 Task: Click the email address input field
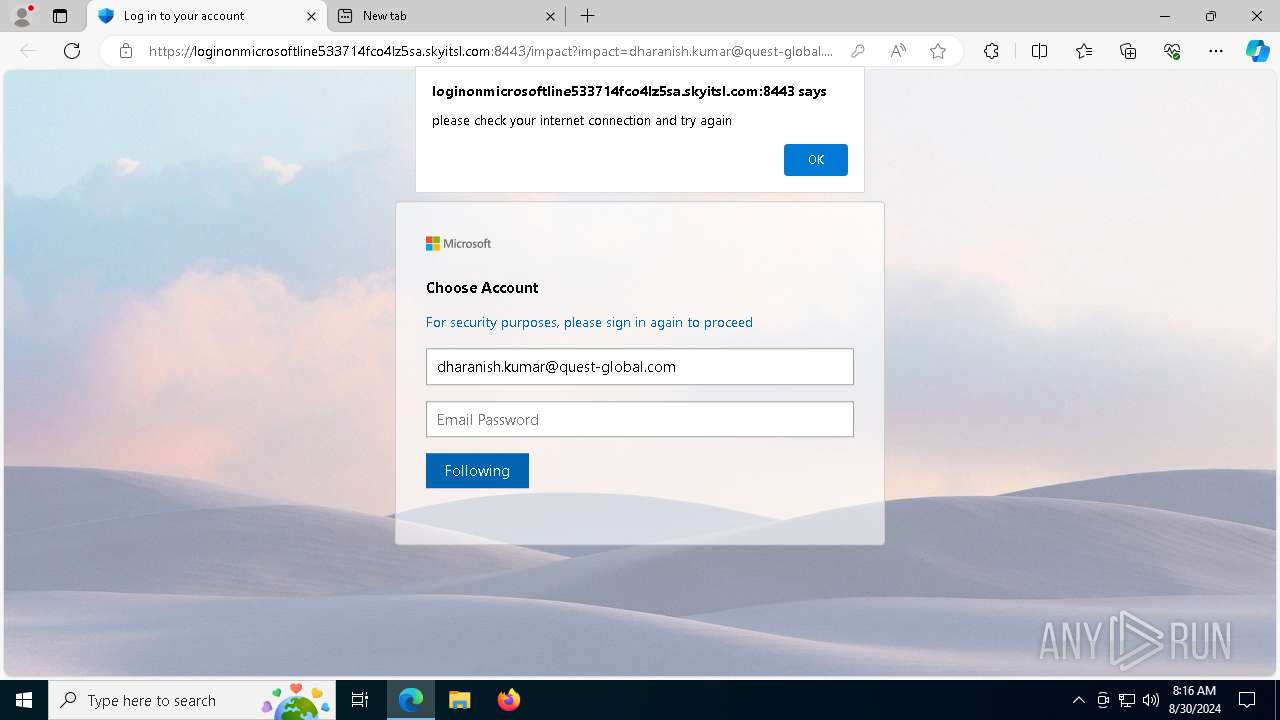pos(640,366)
